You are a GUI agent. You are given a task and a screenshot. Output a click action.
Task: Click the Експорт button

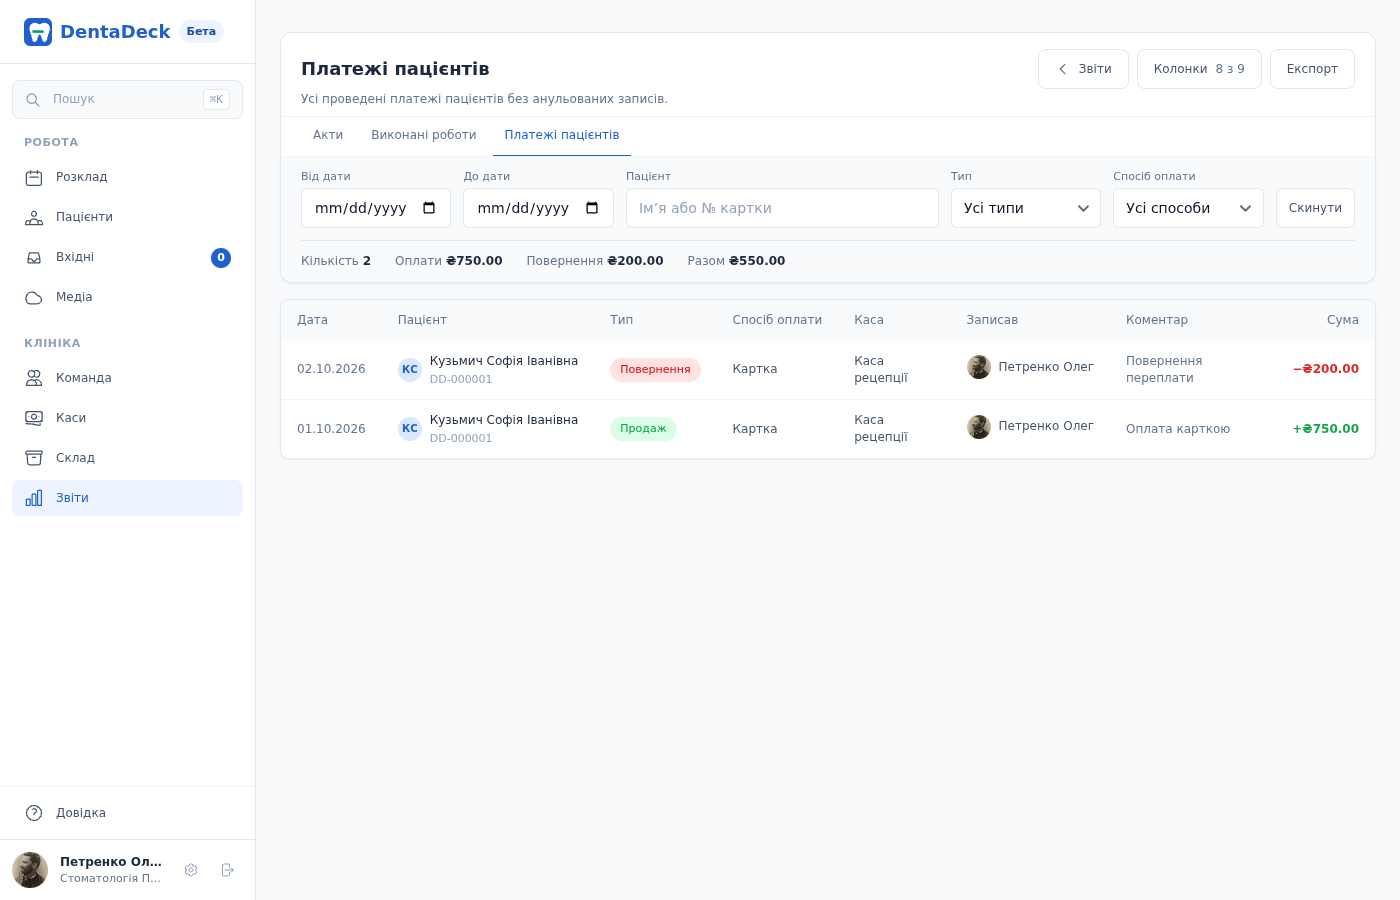click(x=1312, y=69)
